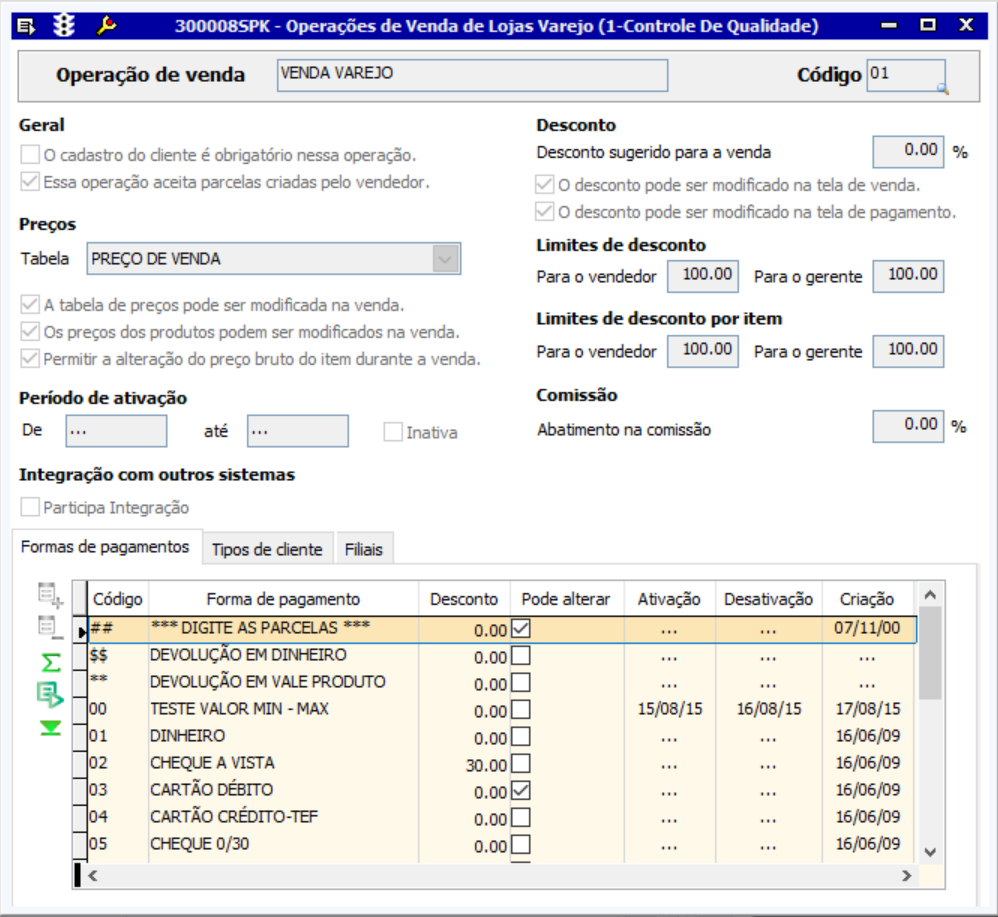Click the Desconto column header

464,599
